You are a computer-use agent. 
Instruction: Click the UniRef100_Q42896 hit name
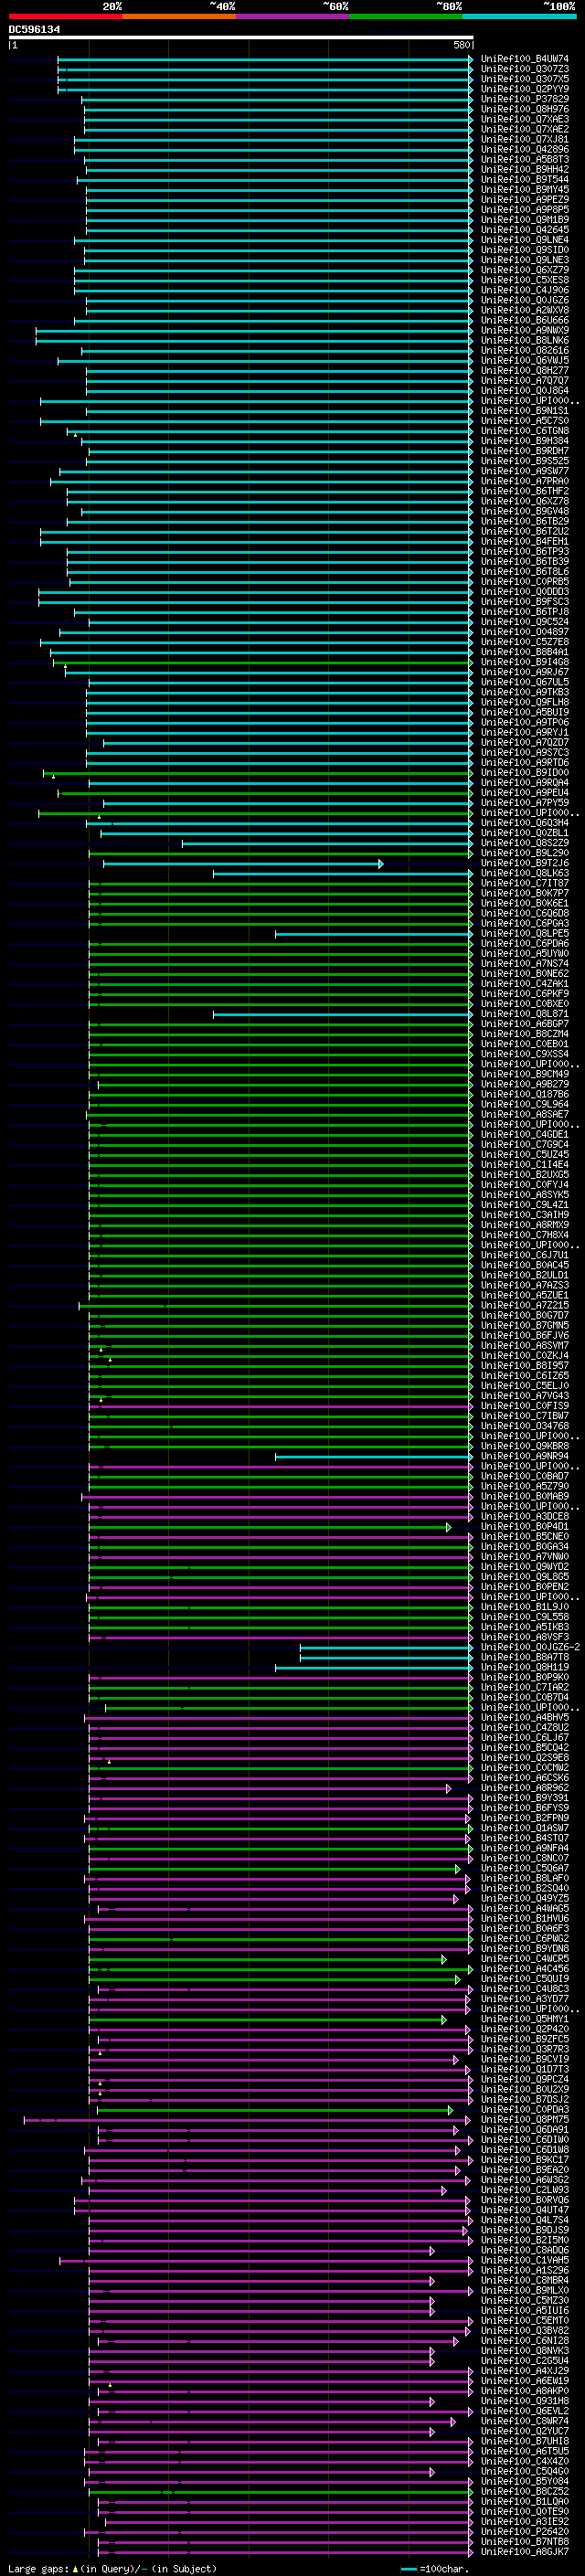(x=525, y=149)
